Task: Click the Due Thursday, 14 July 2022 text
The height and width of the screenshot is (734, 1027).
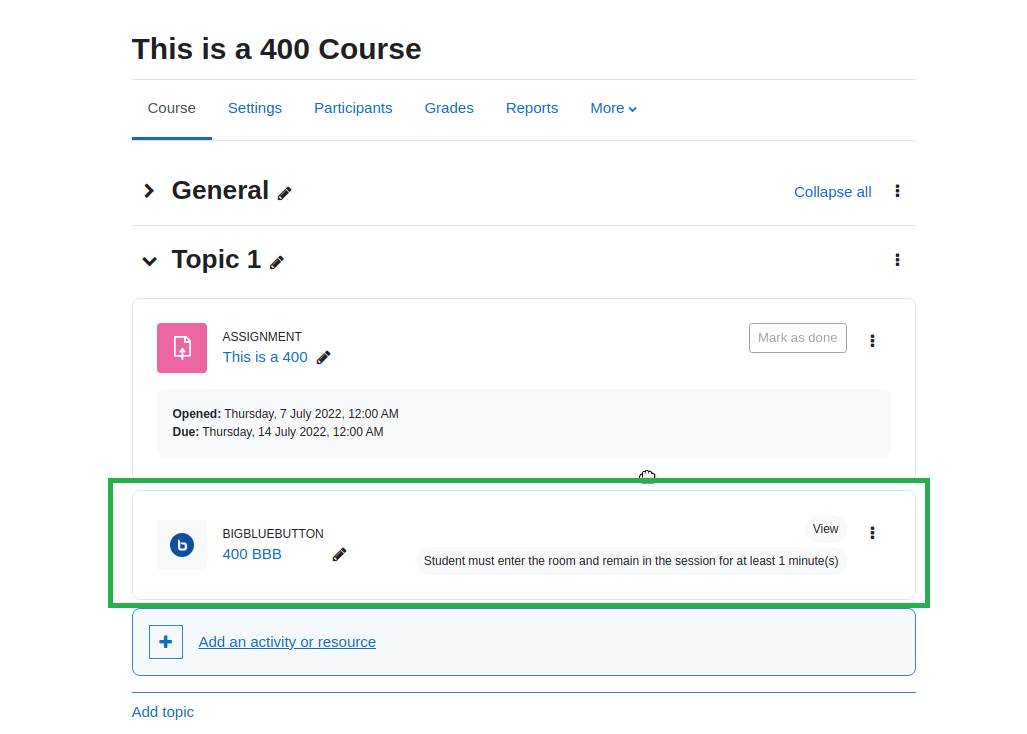Action: (x=278, y=432)
